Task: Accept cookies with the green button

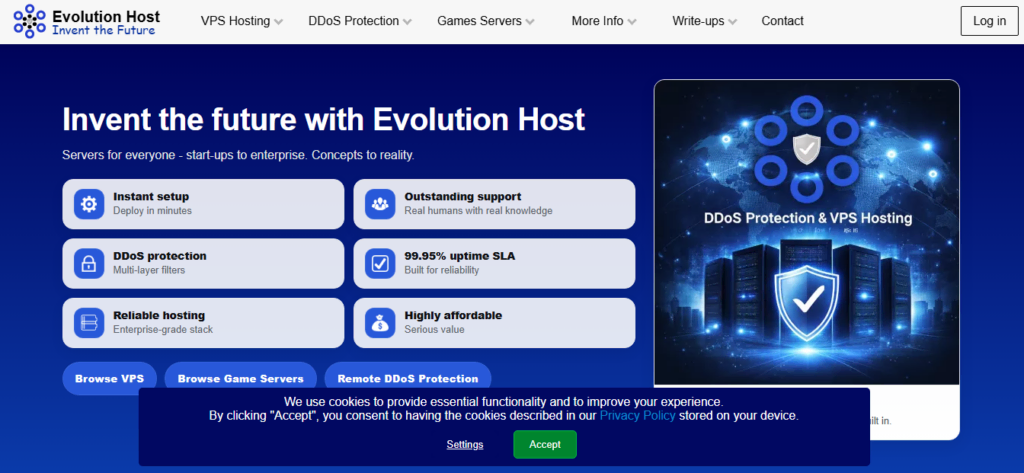Action: pyautogui.click(x=545, y=444)
